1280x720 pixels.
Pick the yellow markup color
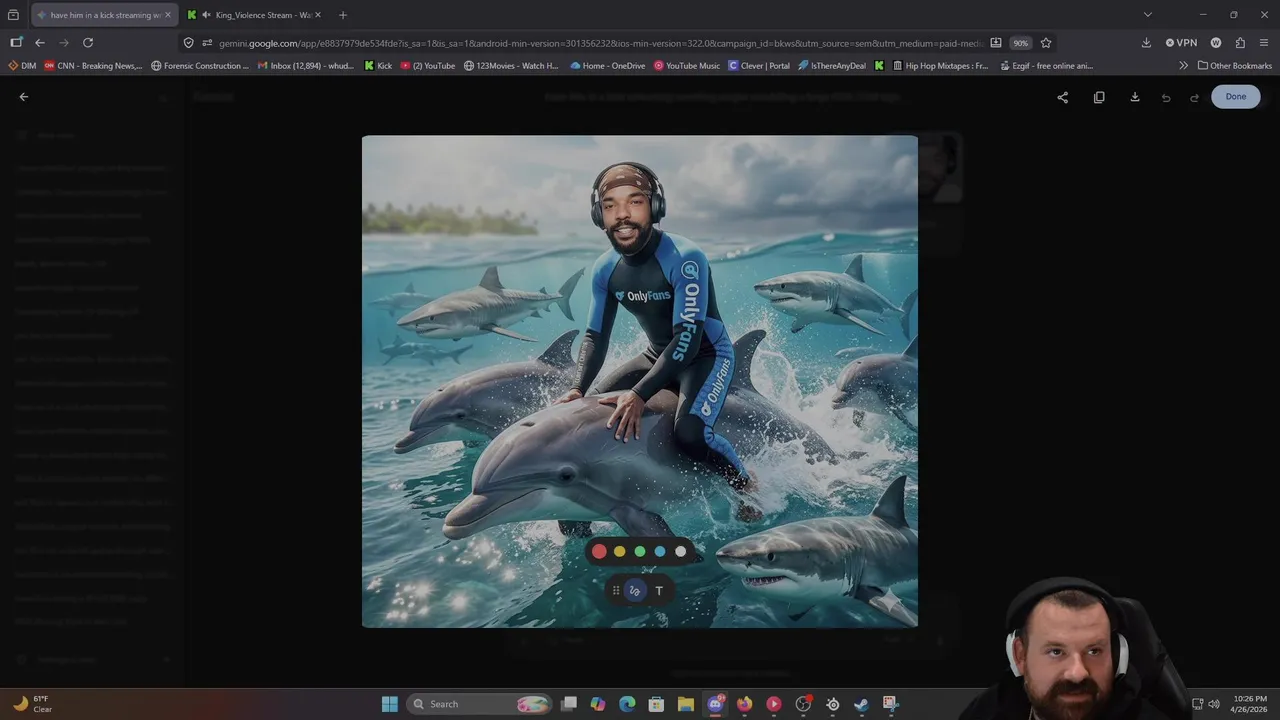619,551
